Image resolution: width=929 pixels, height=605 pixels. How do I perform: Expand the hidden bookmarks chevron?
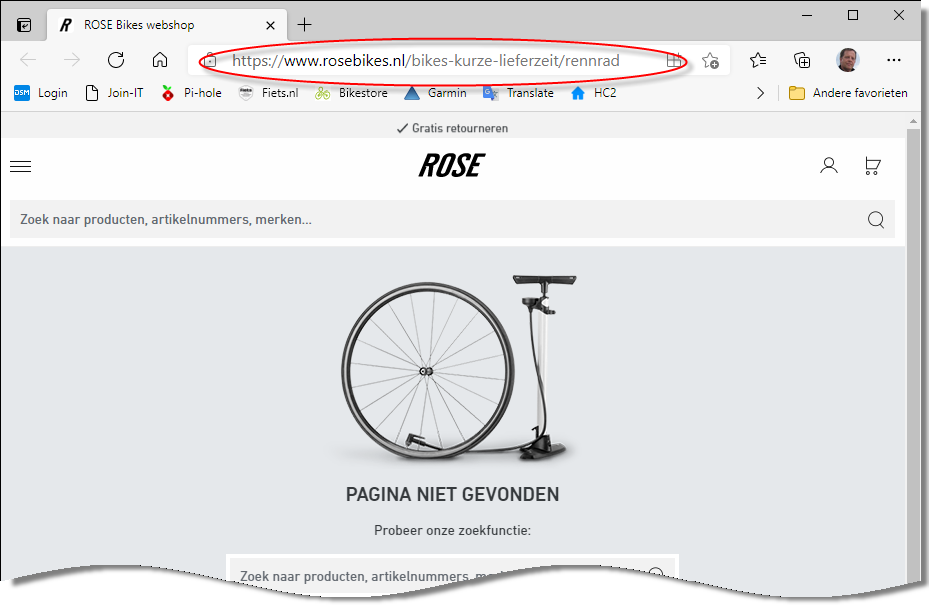pos(760,93)
